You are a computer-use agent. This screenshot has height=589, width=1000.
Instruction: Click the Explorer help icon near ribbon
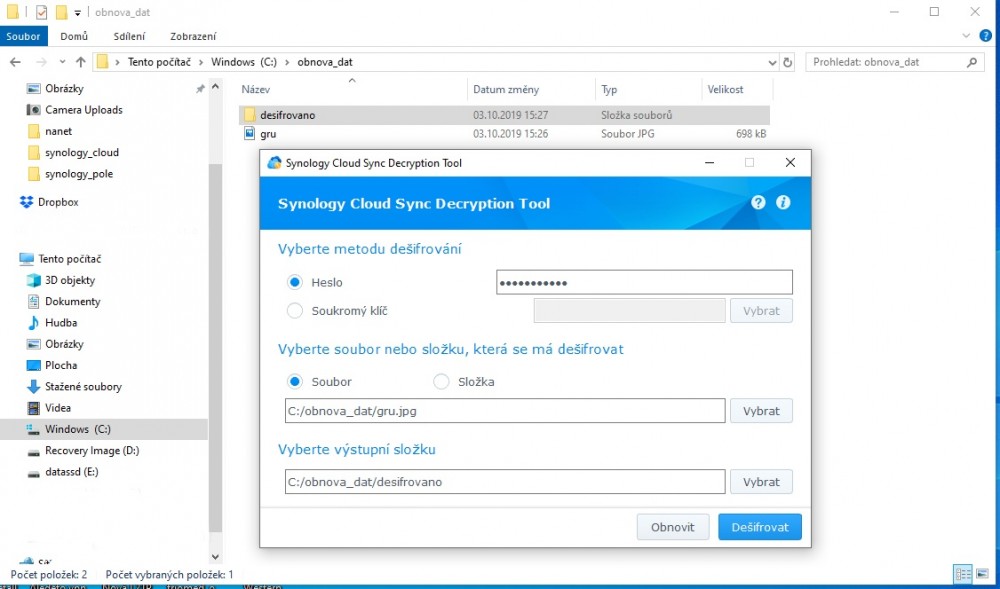pyautogui.click(x=985, y=36)
